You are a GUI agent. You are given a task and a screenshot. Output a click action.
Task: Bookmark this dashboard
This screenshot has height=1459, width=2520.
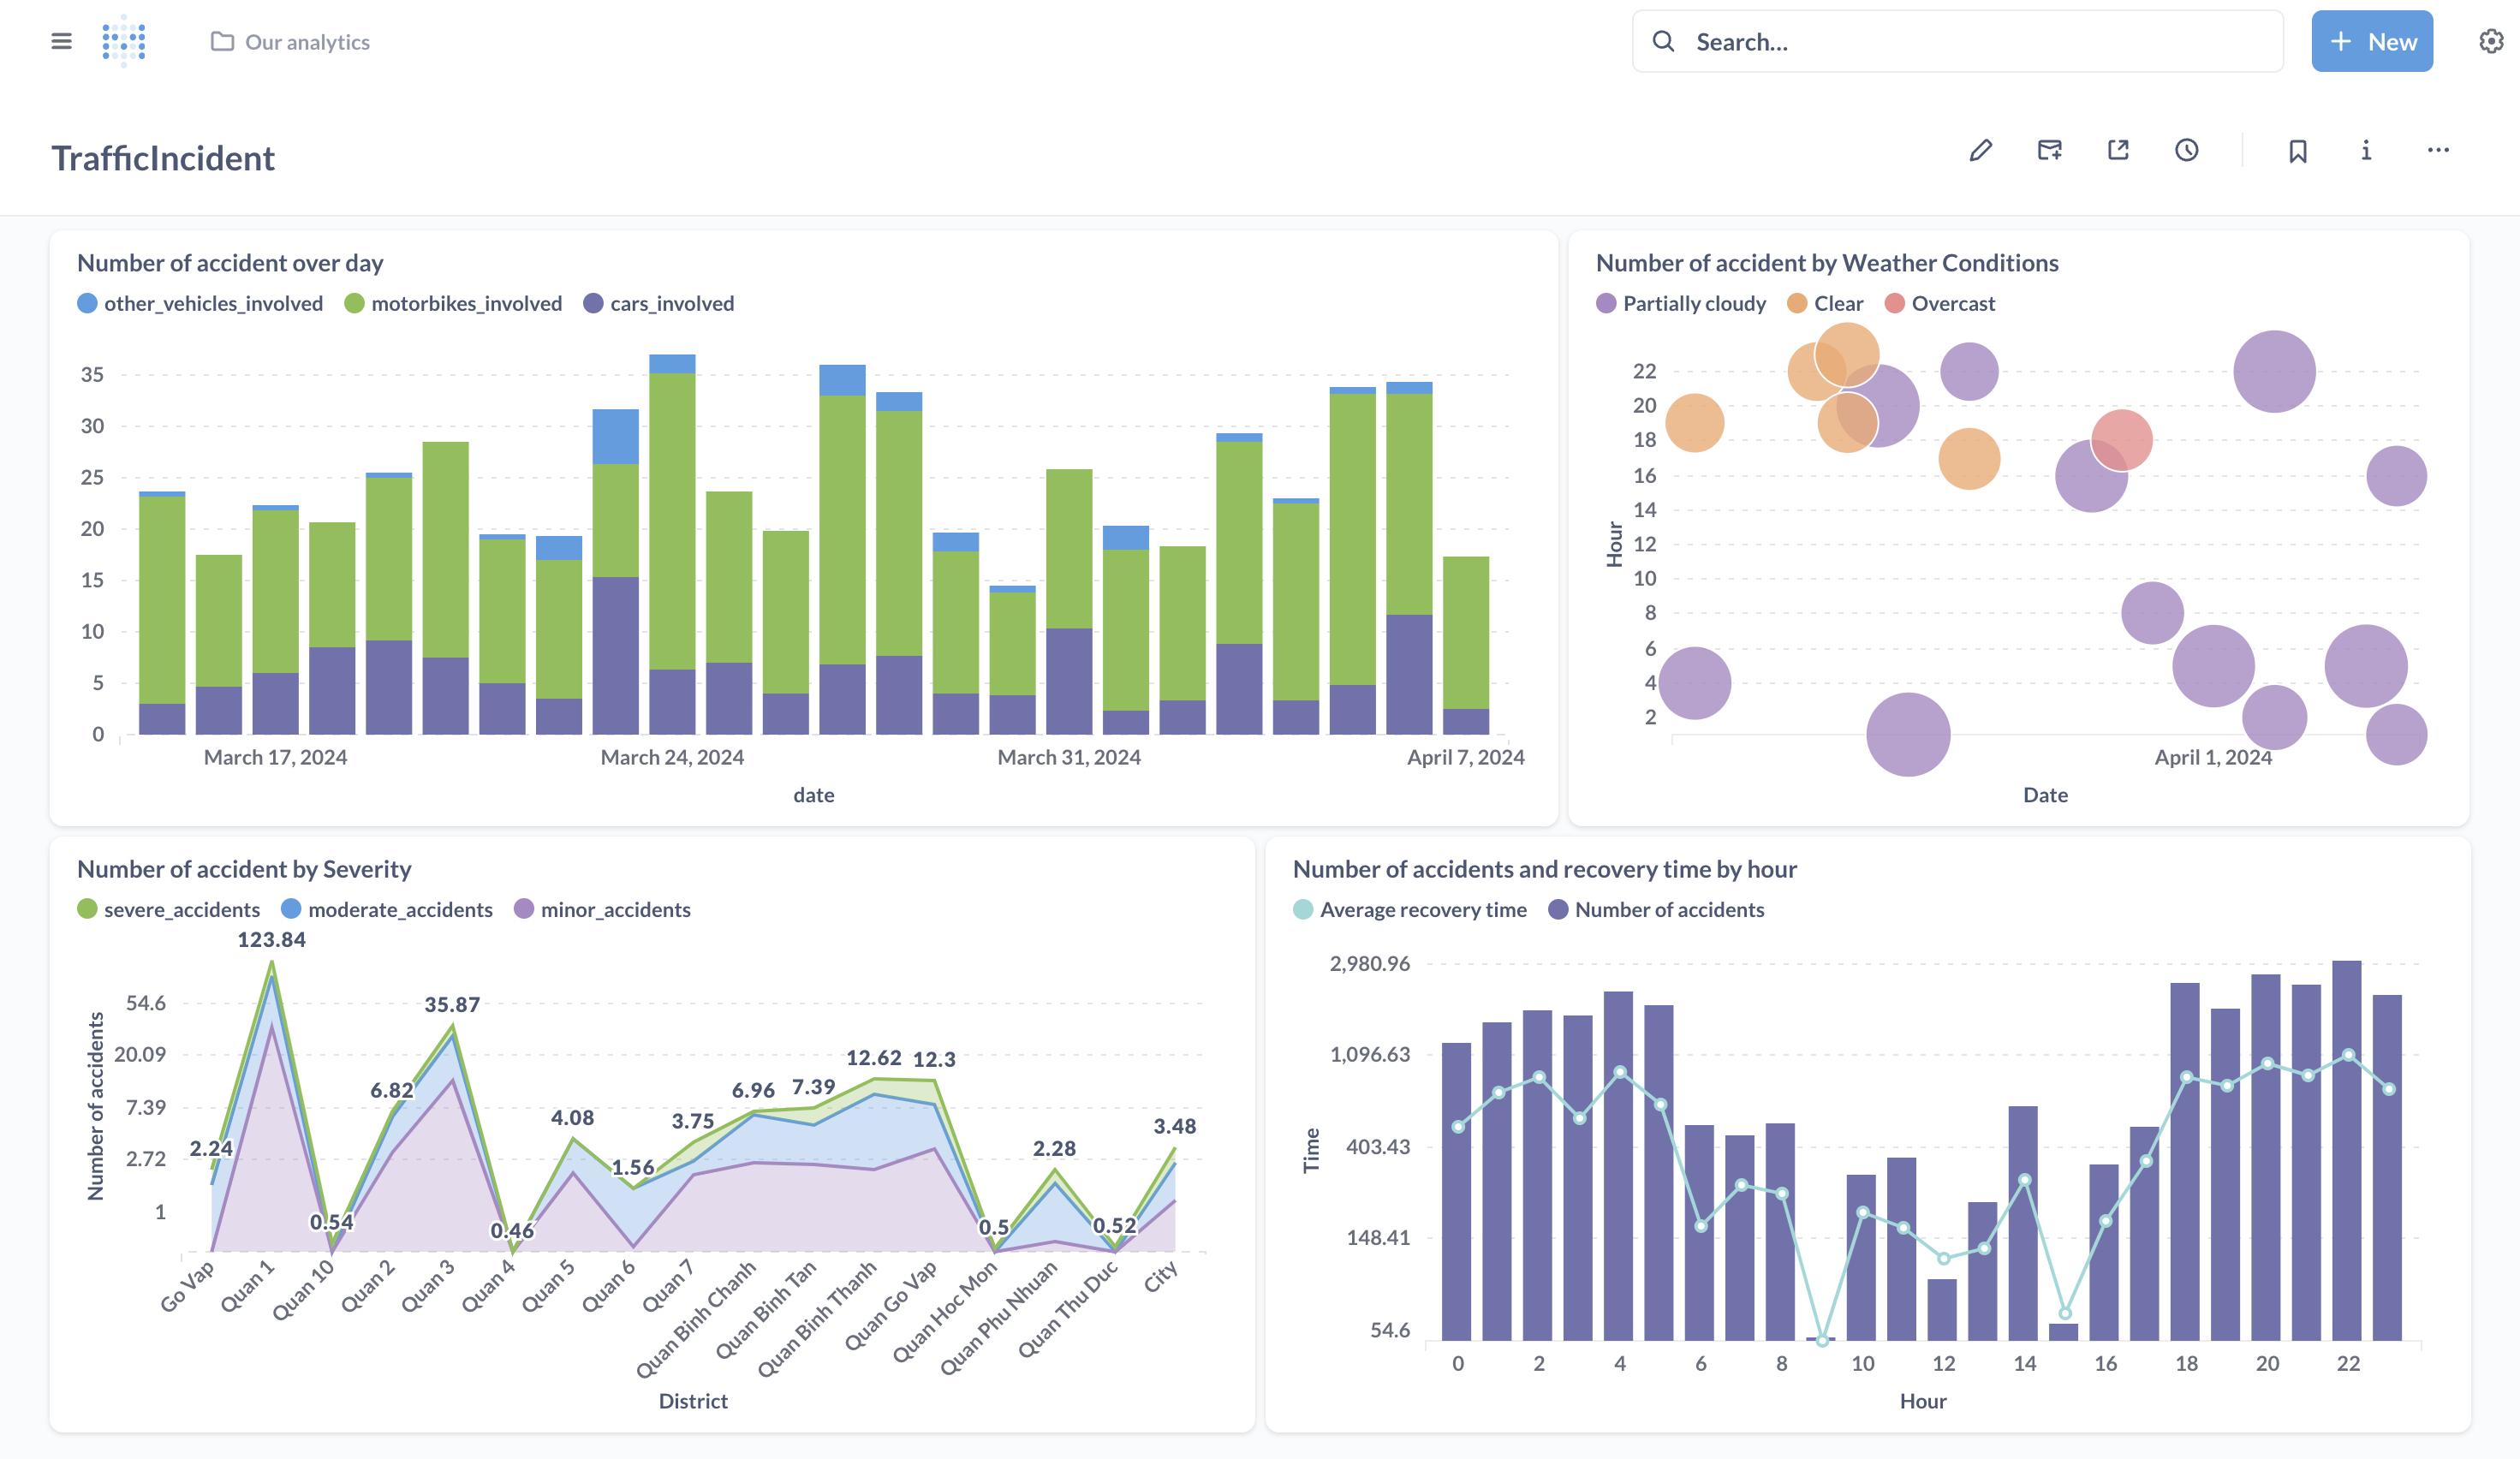(x=2297, y=151)
